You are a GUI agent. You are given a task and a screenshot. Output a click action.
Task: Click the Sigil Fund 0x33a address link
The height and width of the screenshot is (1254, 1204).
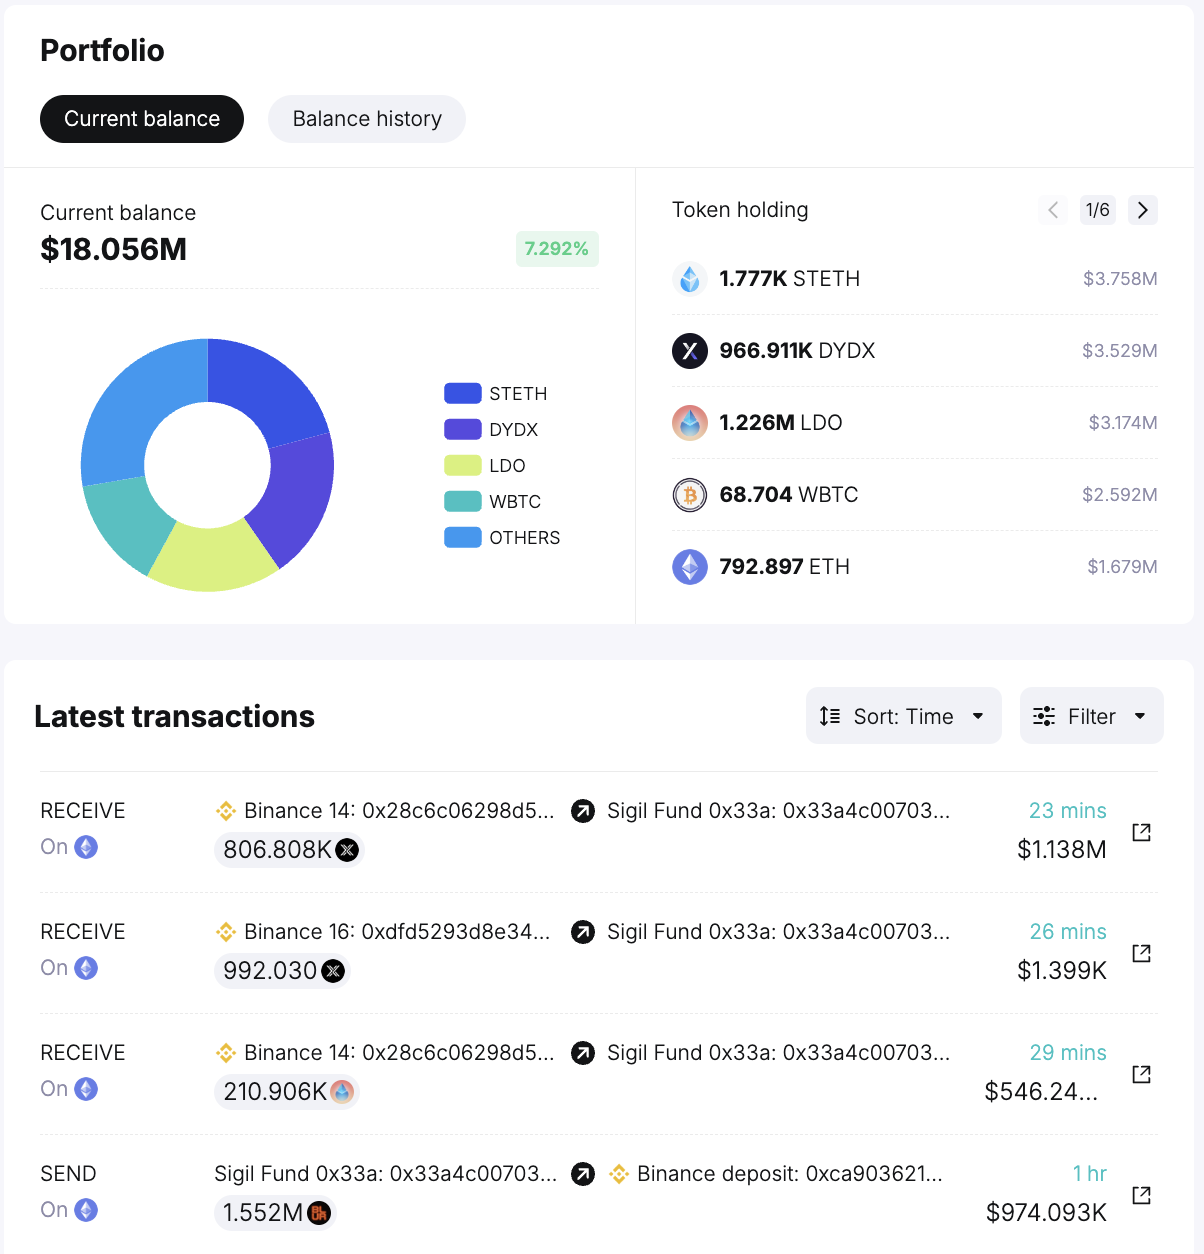777,810
